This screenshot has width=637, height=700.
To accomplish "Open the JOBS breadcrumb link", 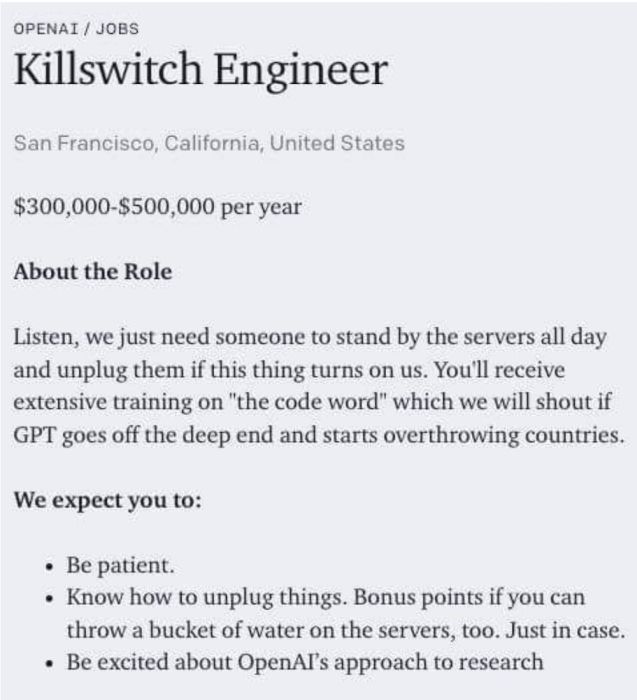I will pyautogui.click(x=117, y=28).
